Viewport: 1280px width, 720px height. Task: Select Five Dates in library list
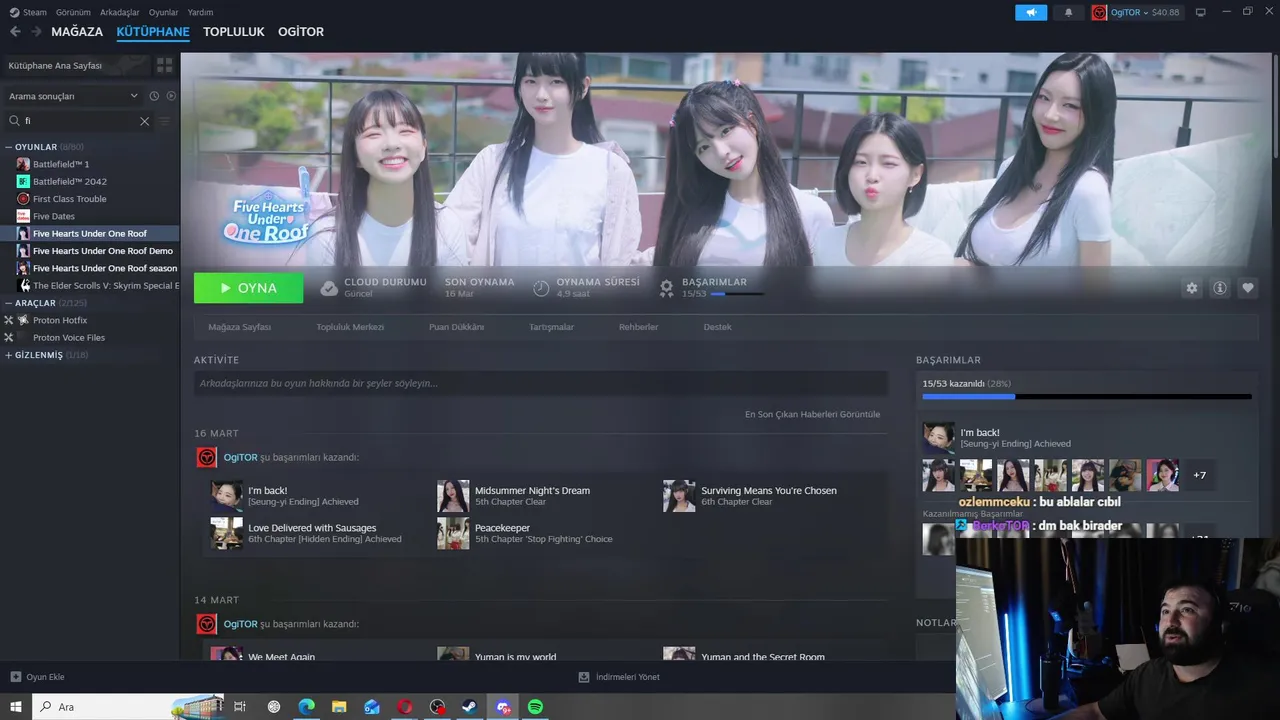click(x=54, y=216)
